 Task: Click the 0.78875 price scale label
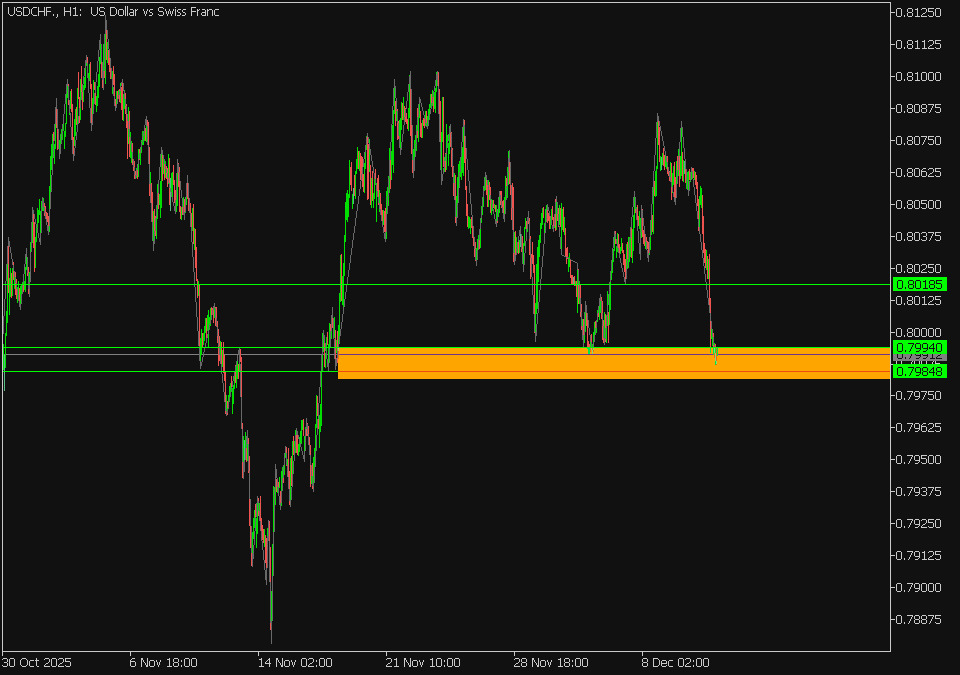[x=918, y=619]
